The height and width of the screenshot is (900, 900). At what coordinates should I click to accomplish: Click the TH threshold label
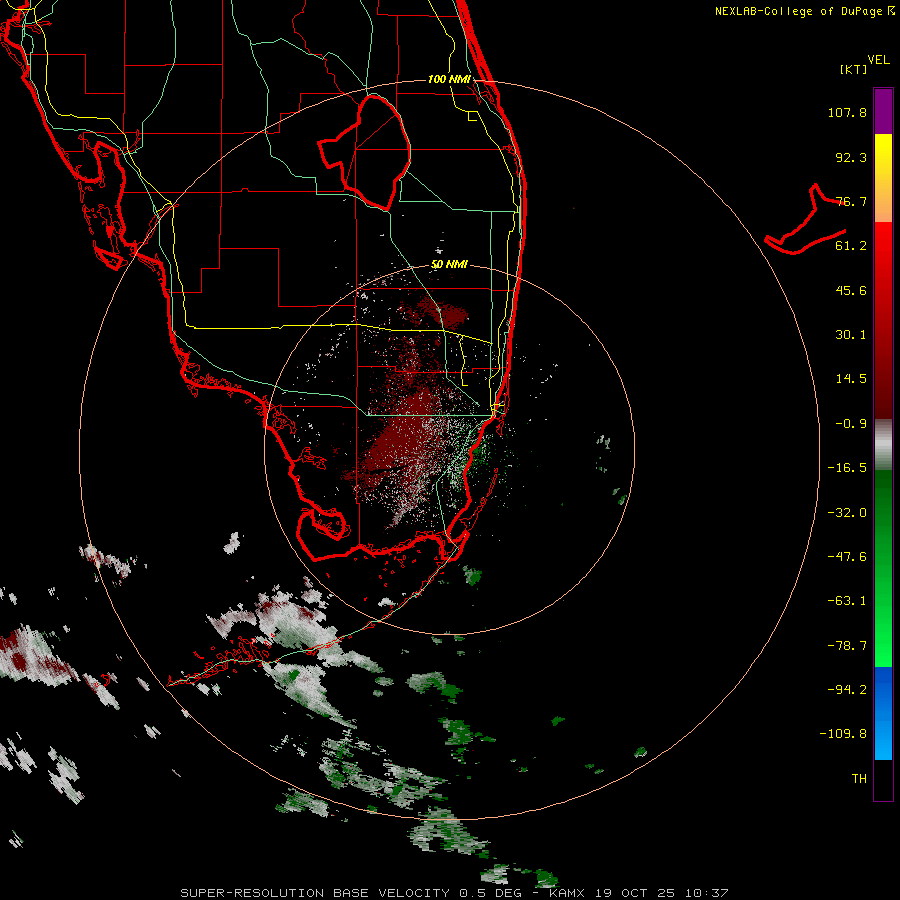[859, 779]
